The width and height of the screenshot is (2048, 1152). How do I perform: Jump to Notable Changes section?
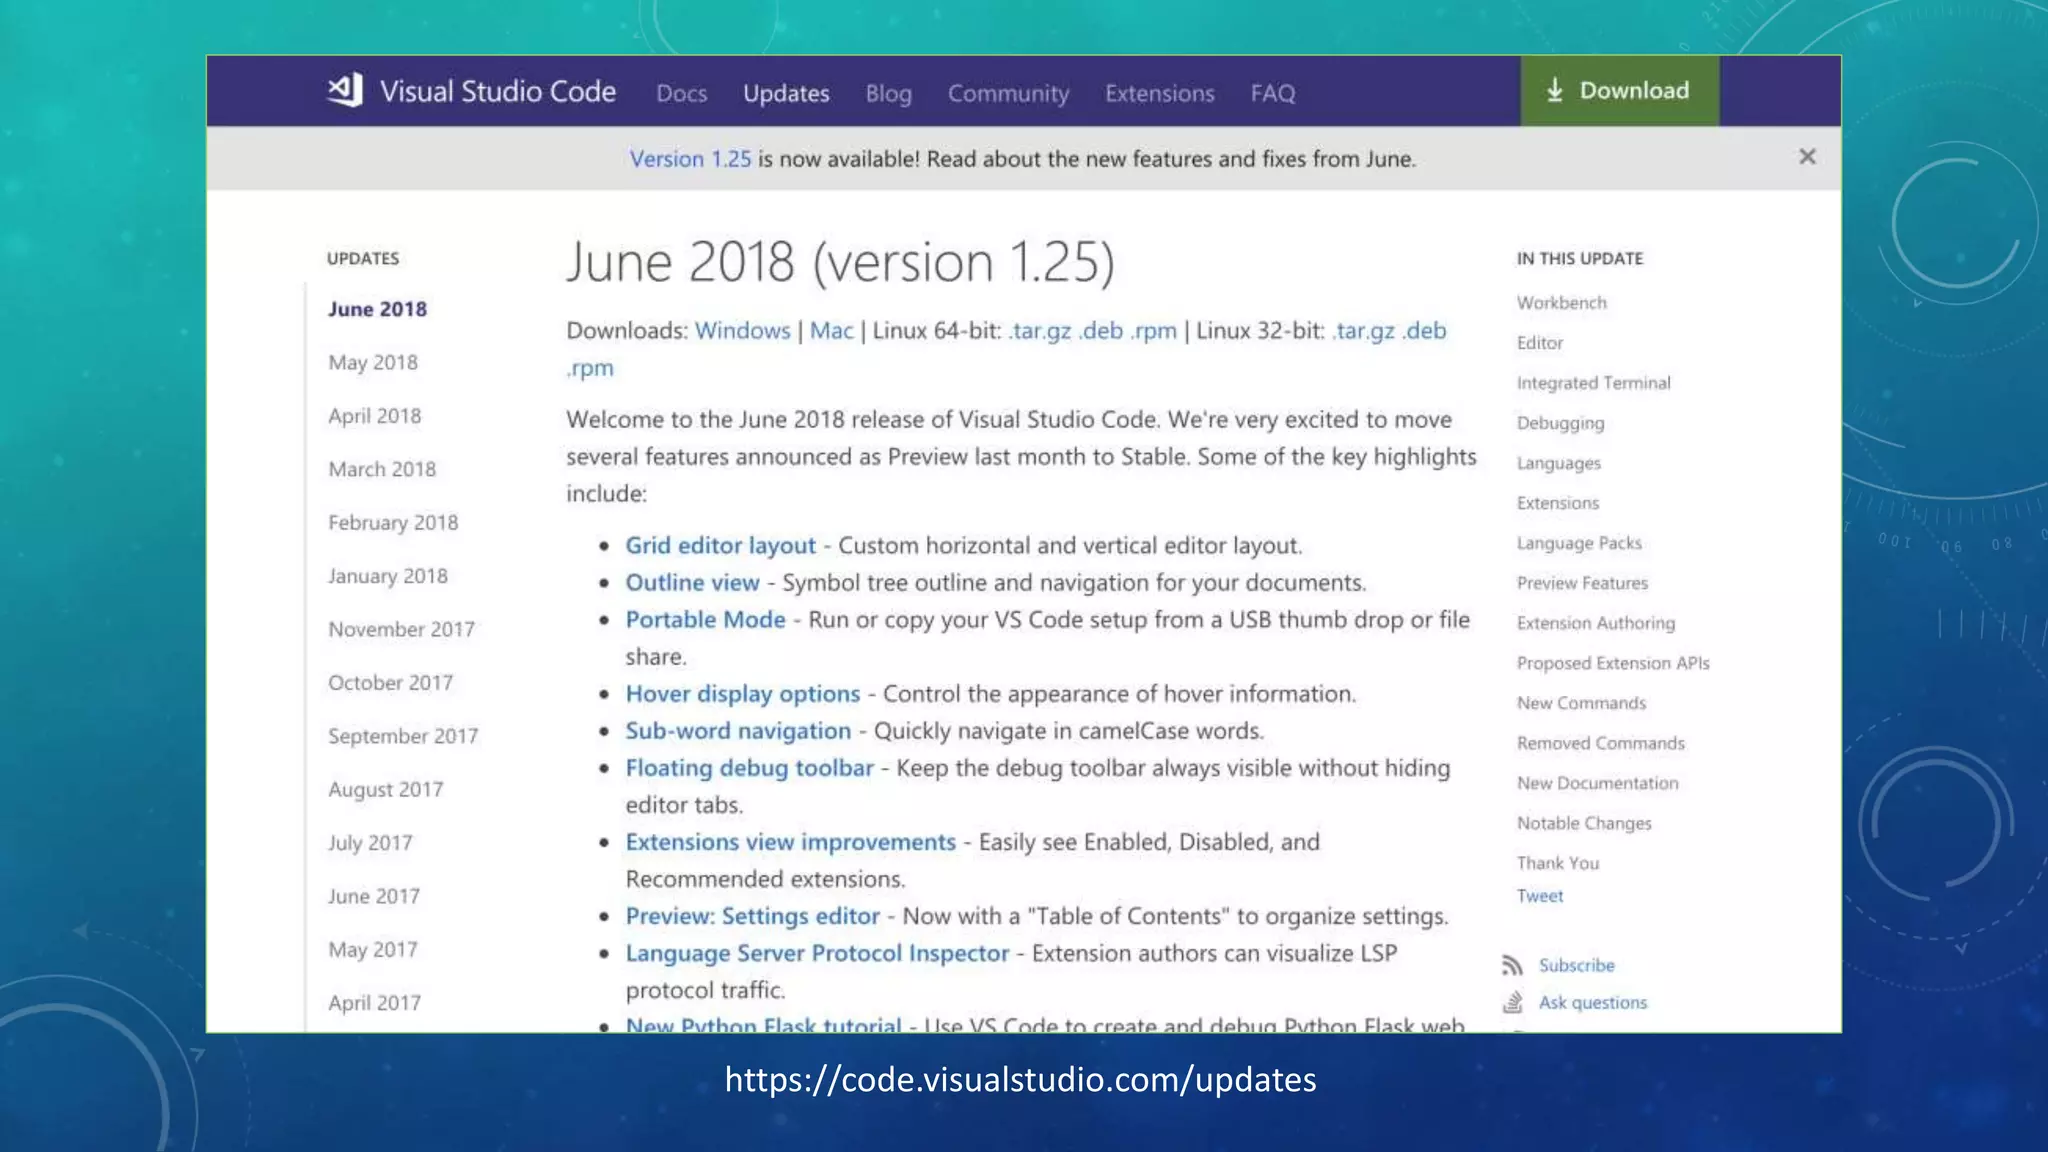[x=1584, y=823]
